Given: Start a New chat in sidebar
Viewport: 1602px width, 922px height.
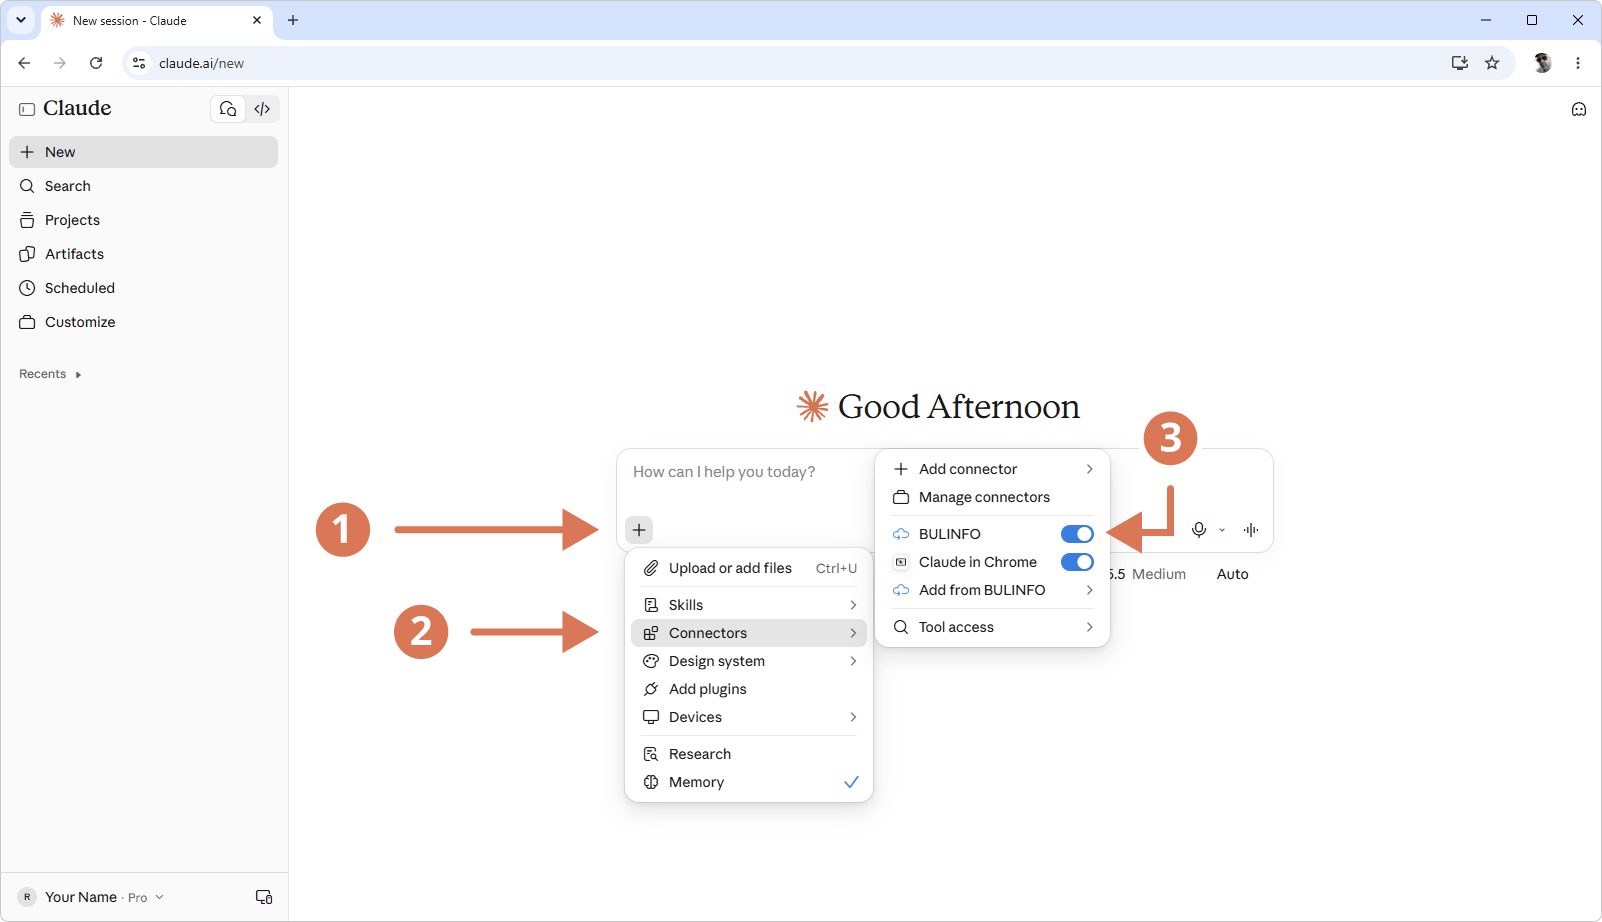Looking at the screenshot, I should (x=143, y=152).
